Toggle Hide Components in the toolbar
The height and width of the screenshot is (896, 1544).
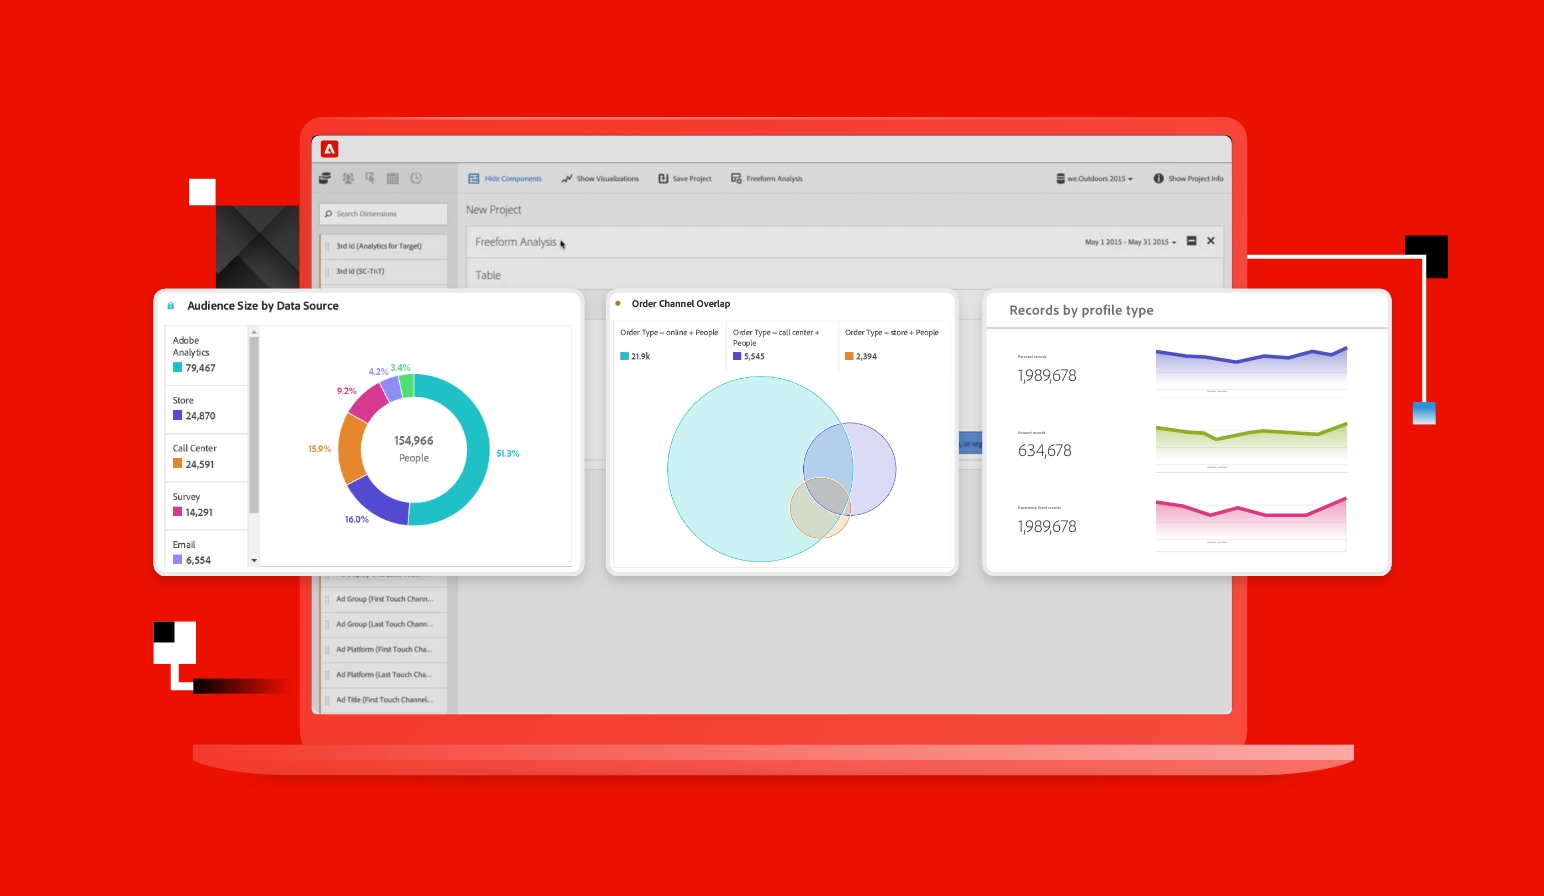(x=505, y=178)
